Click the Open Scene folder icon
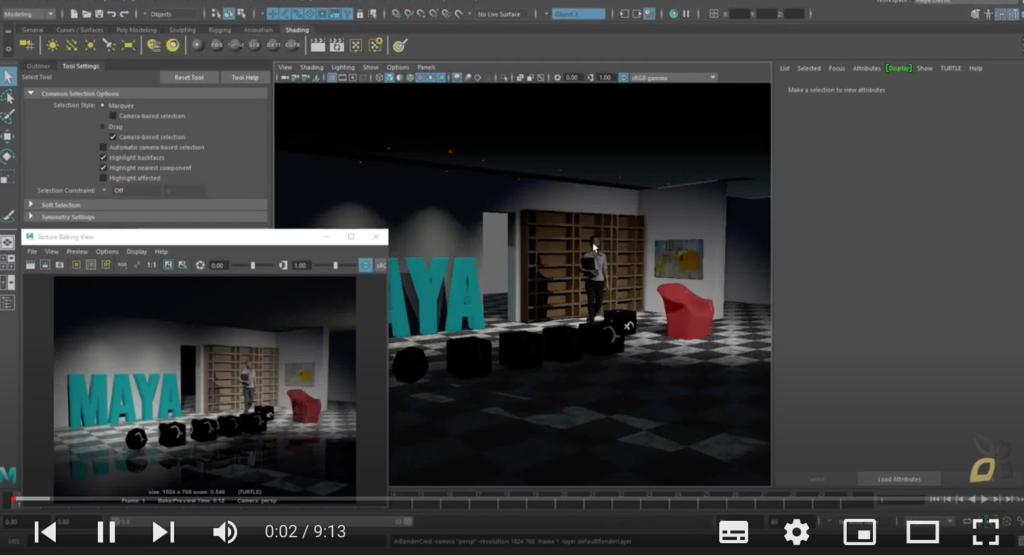The width and height of the screenshot is (1024, 555). [x=86, y=14]
